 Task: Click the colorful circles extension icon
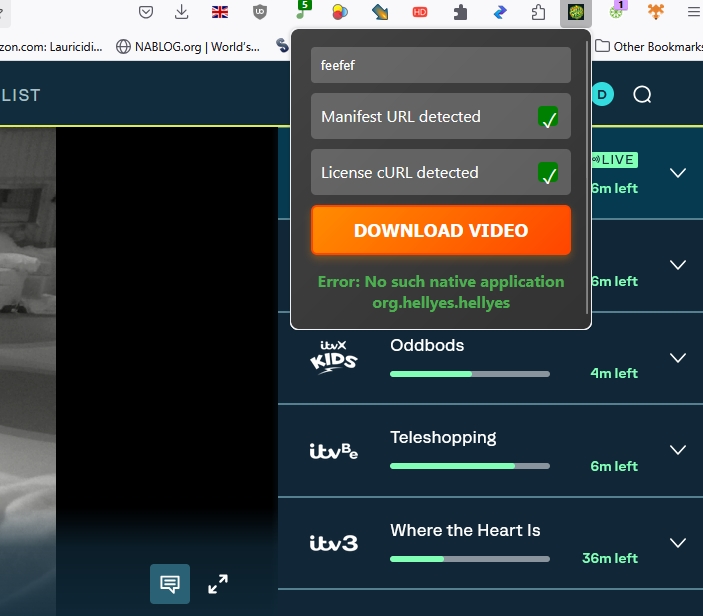click(x=339, y=12)
